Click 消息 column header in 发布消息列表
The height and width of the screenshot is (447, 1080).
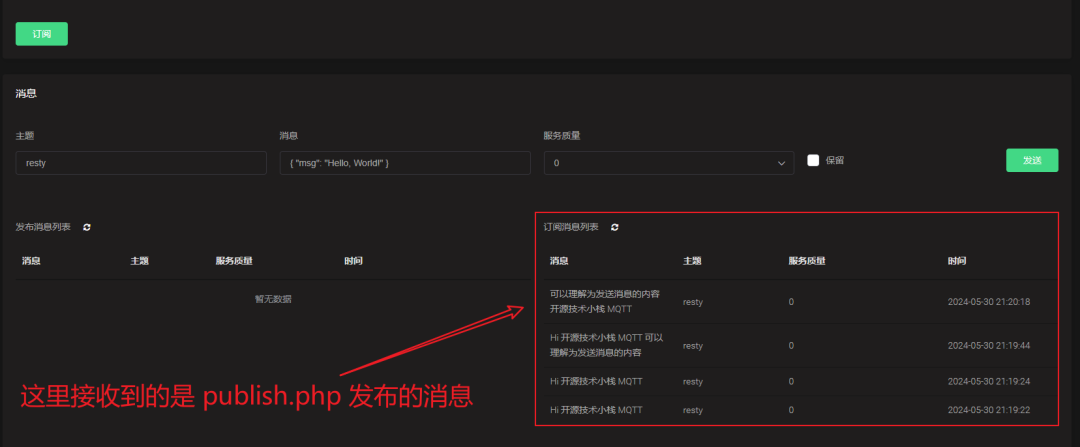31,261
